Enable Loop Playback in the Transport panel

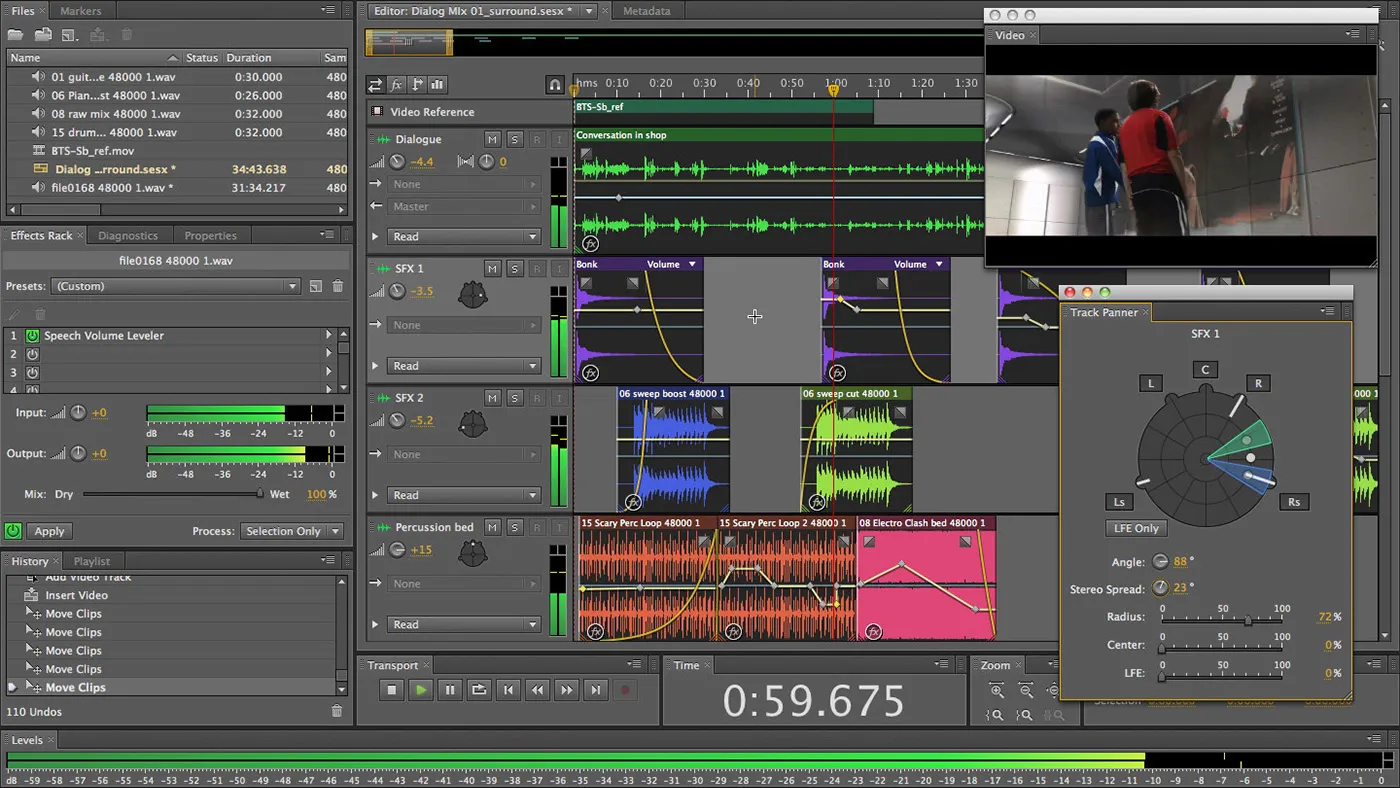[481, 689]
